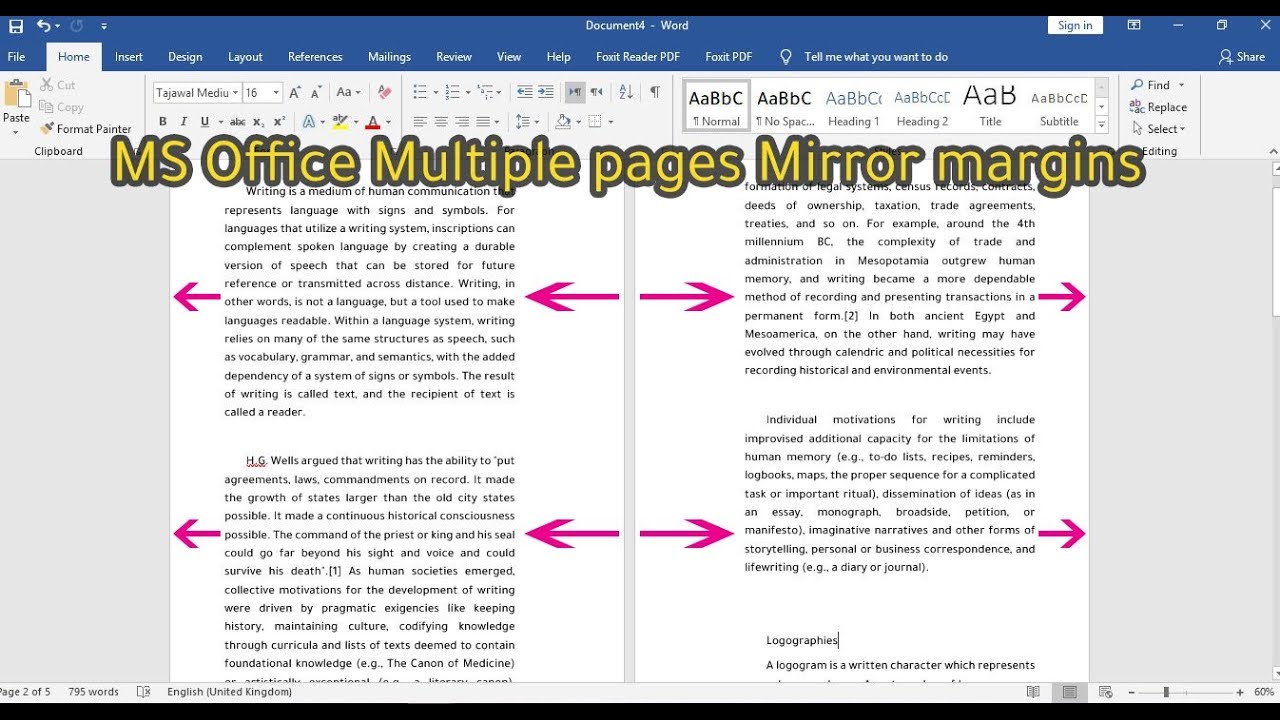Toggle bold formatting
1280x720 pixels.
163,122
